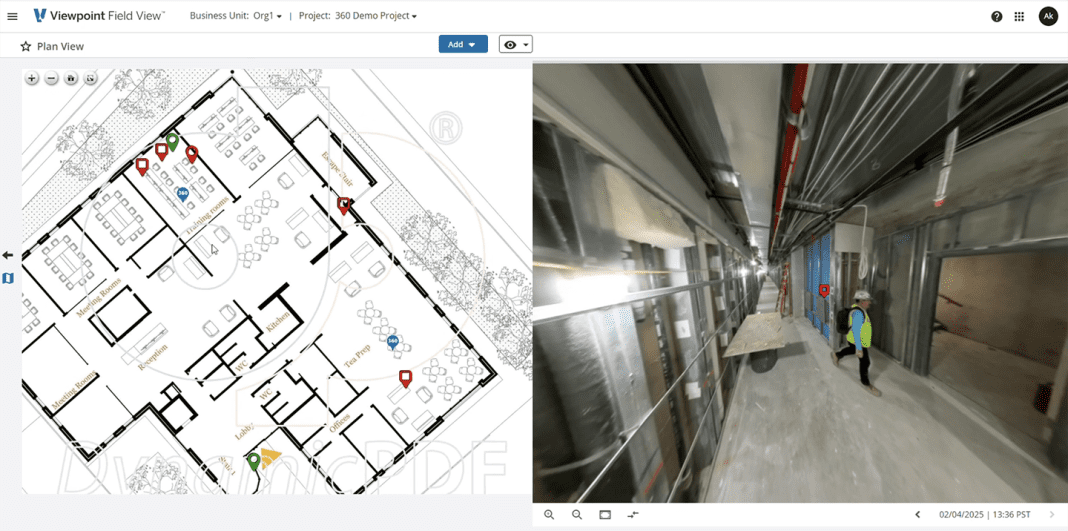Screen dimensions: 1068x531
Task: Zoom out on the 360 photo viewer
Action: coord(577,515)
